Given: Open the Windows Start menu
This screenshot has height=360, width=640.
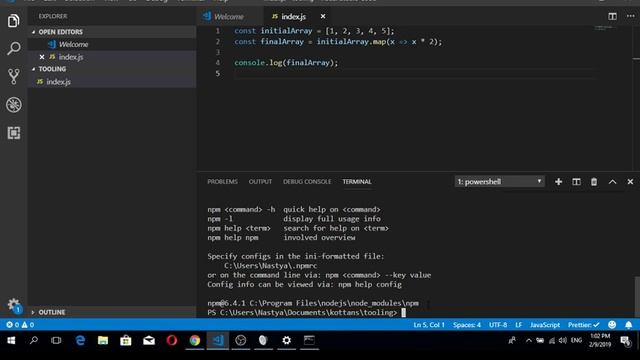Looking at the screenshot, I should pos(11,340).
